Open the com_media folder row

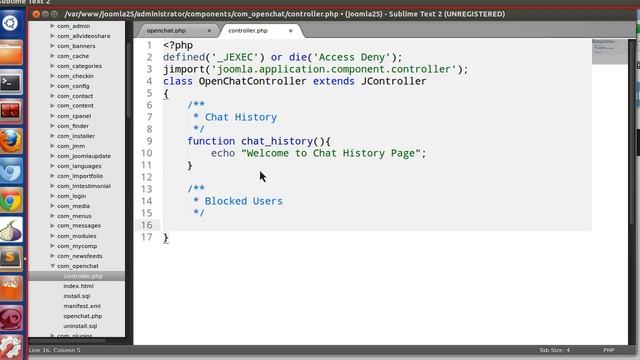77,206
